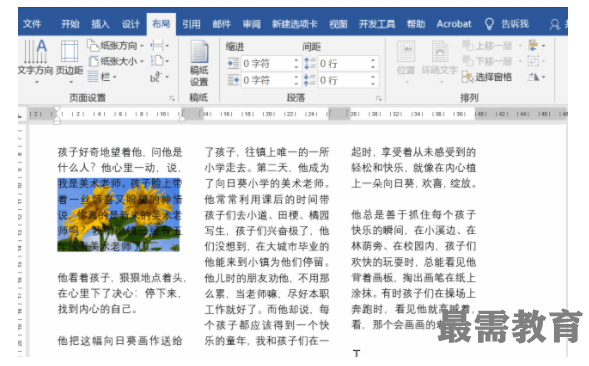
Task: Decrease right indent with down arrow
Action: [x=296, y=83]
